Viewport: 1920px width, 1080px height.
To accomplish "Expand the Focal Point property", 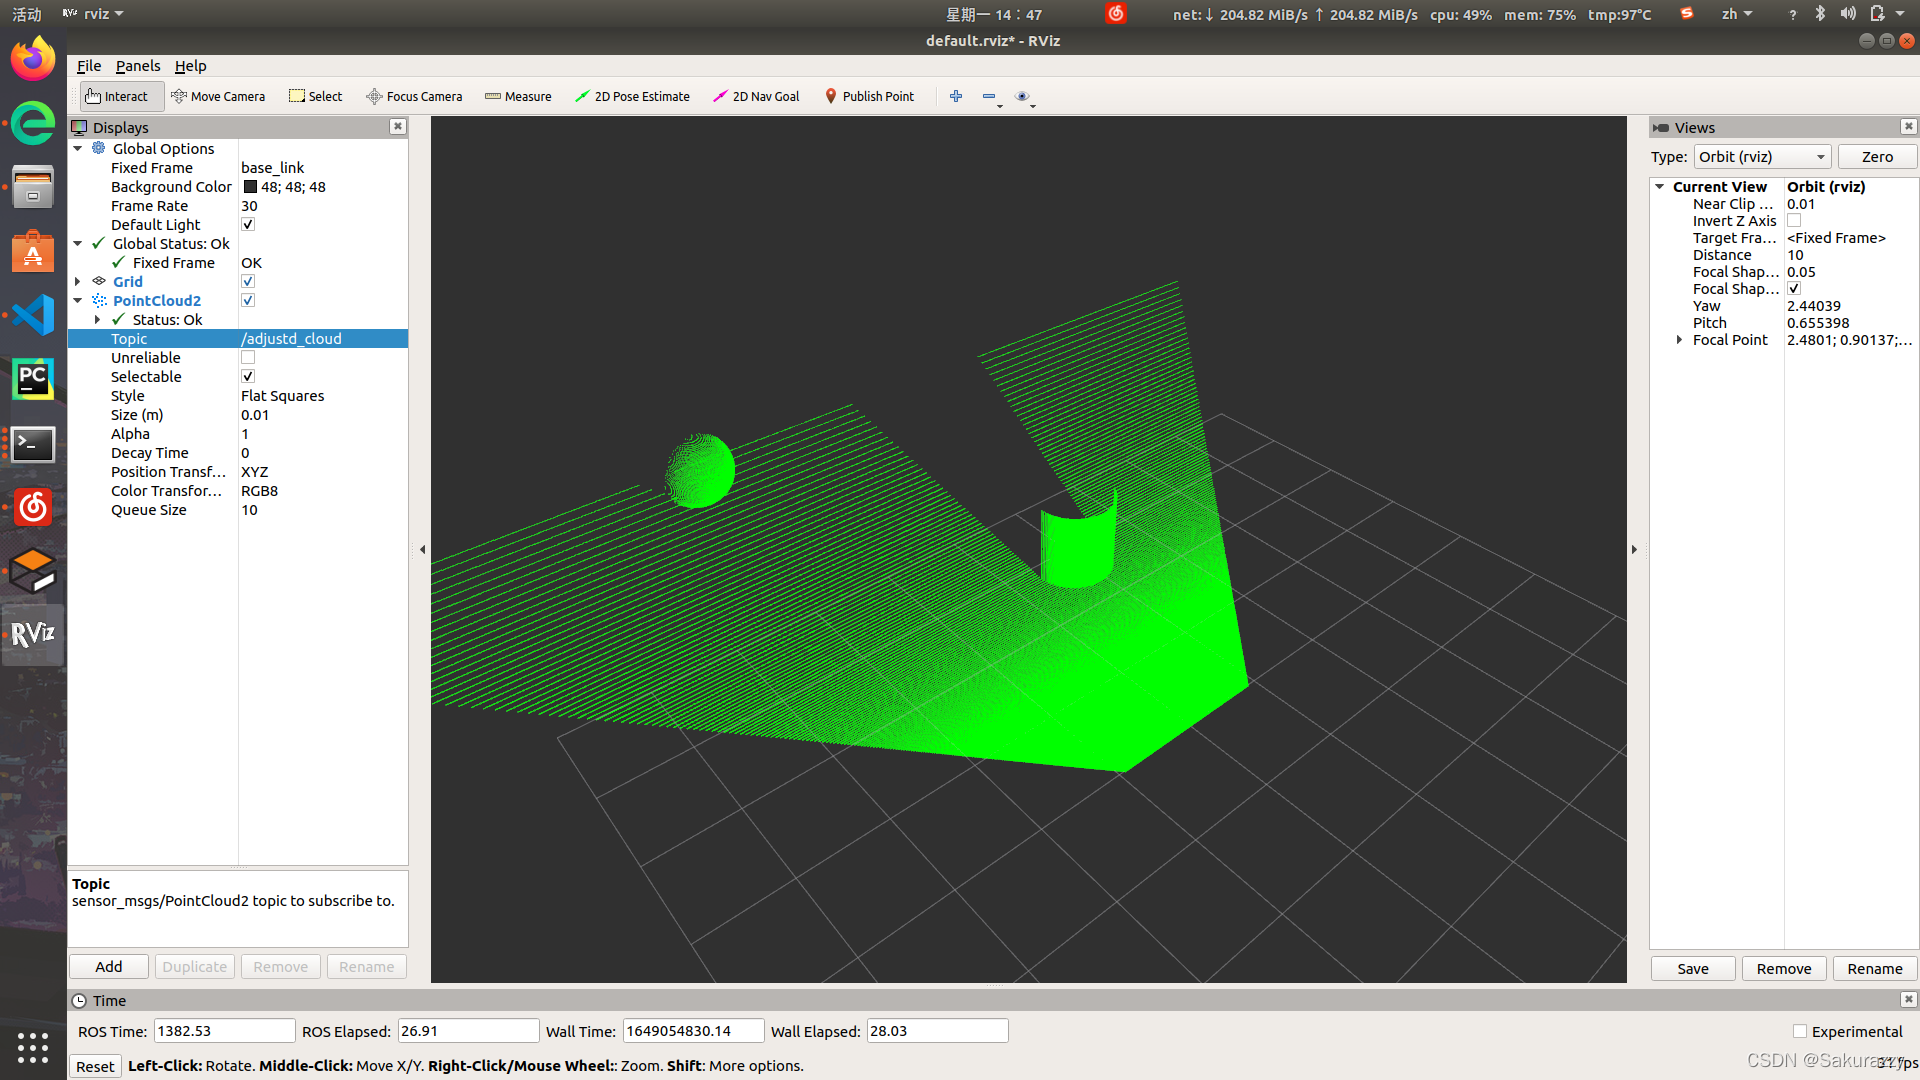I will click(x=1679, y=340).
